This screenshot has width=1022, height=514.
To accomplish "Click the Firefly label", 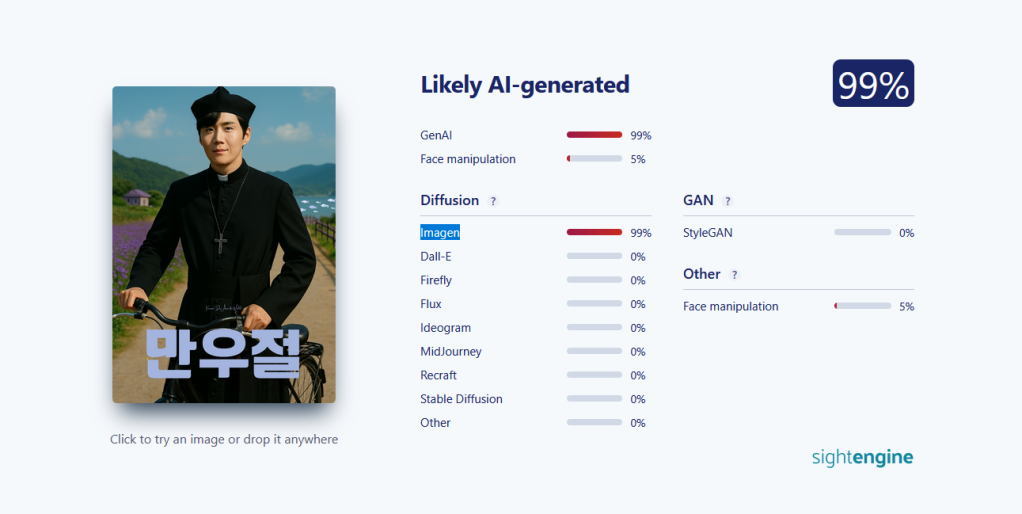I will (436, 280).
